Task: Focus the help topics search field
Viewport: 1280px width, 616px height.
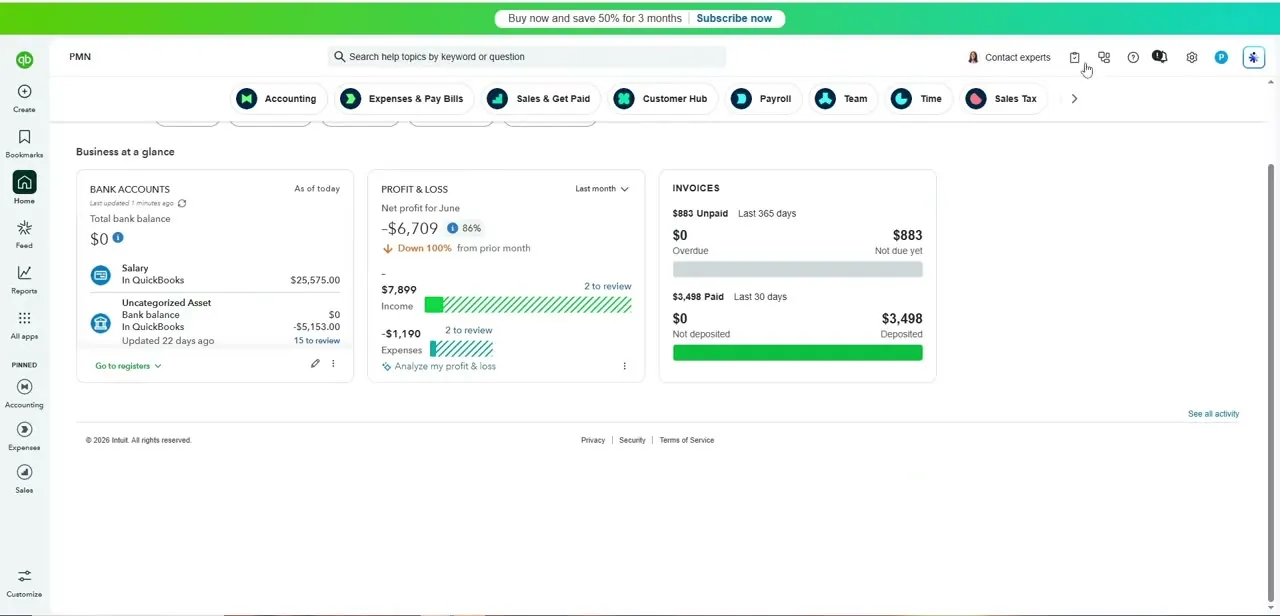Action: tap(527, 57)
